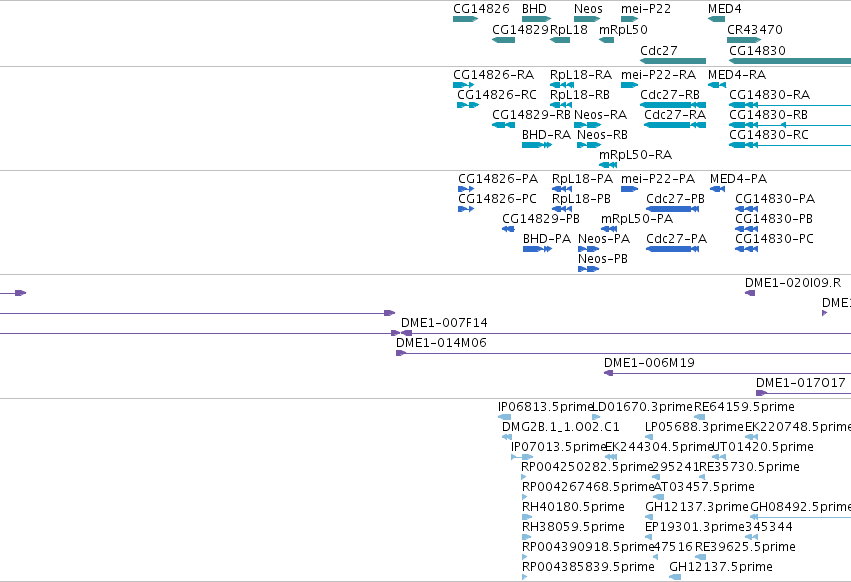This screenshot has height=582, width=851.
Task: Select the GH12137.3prime EST label
Action: 697,507
